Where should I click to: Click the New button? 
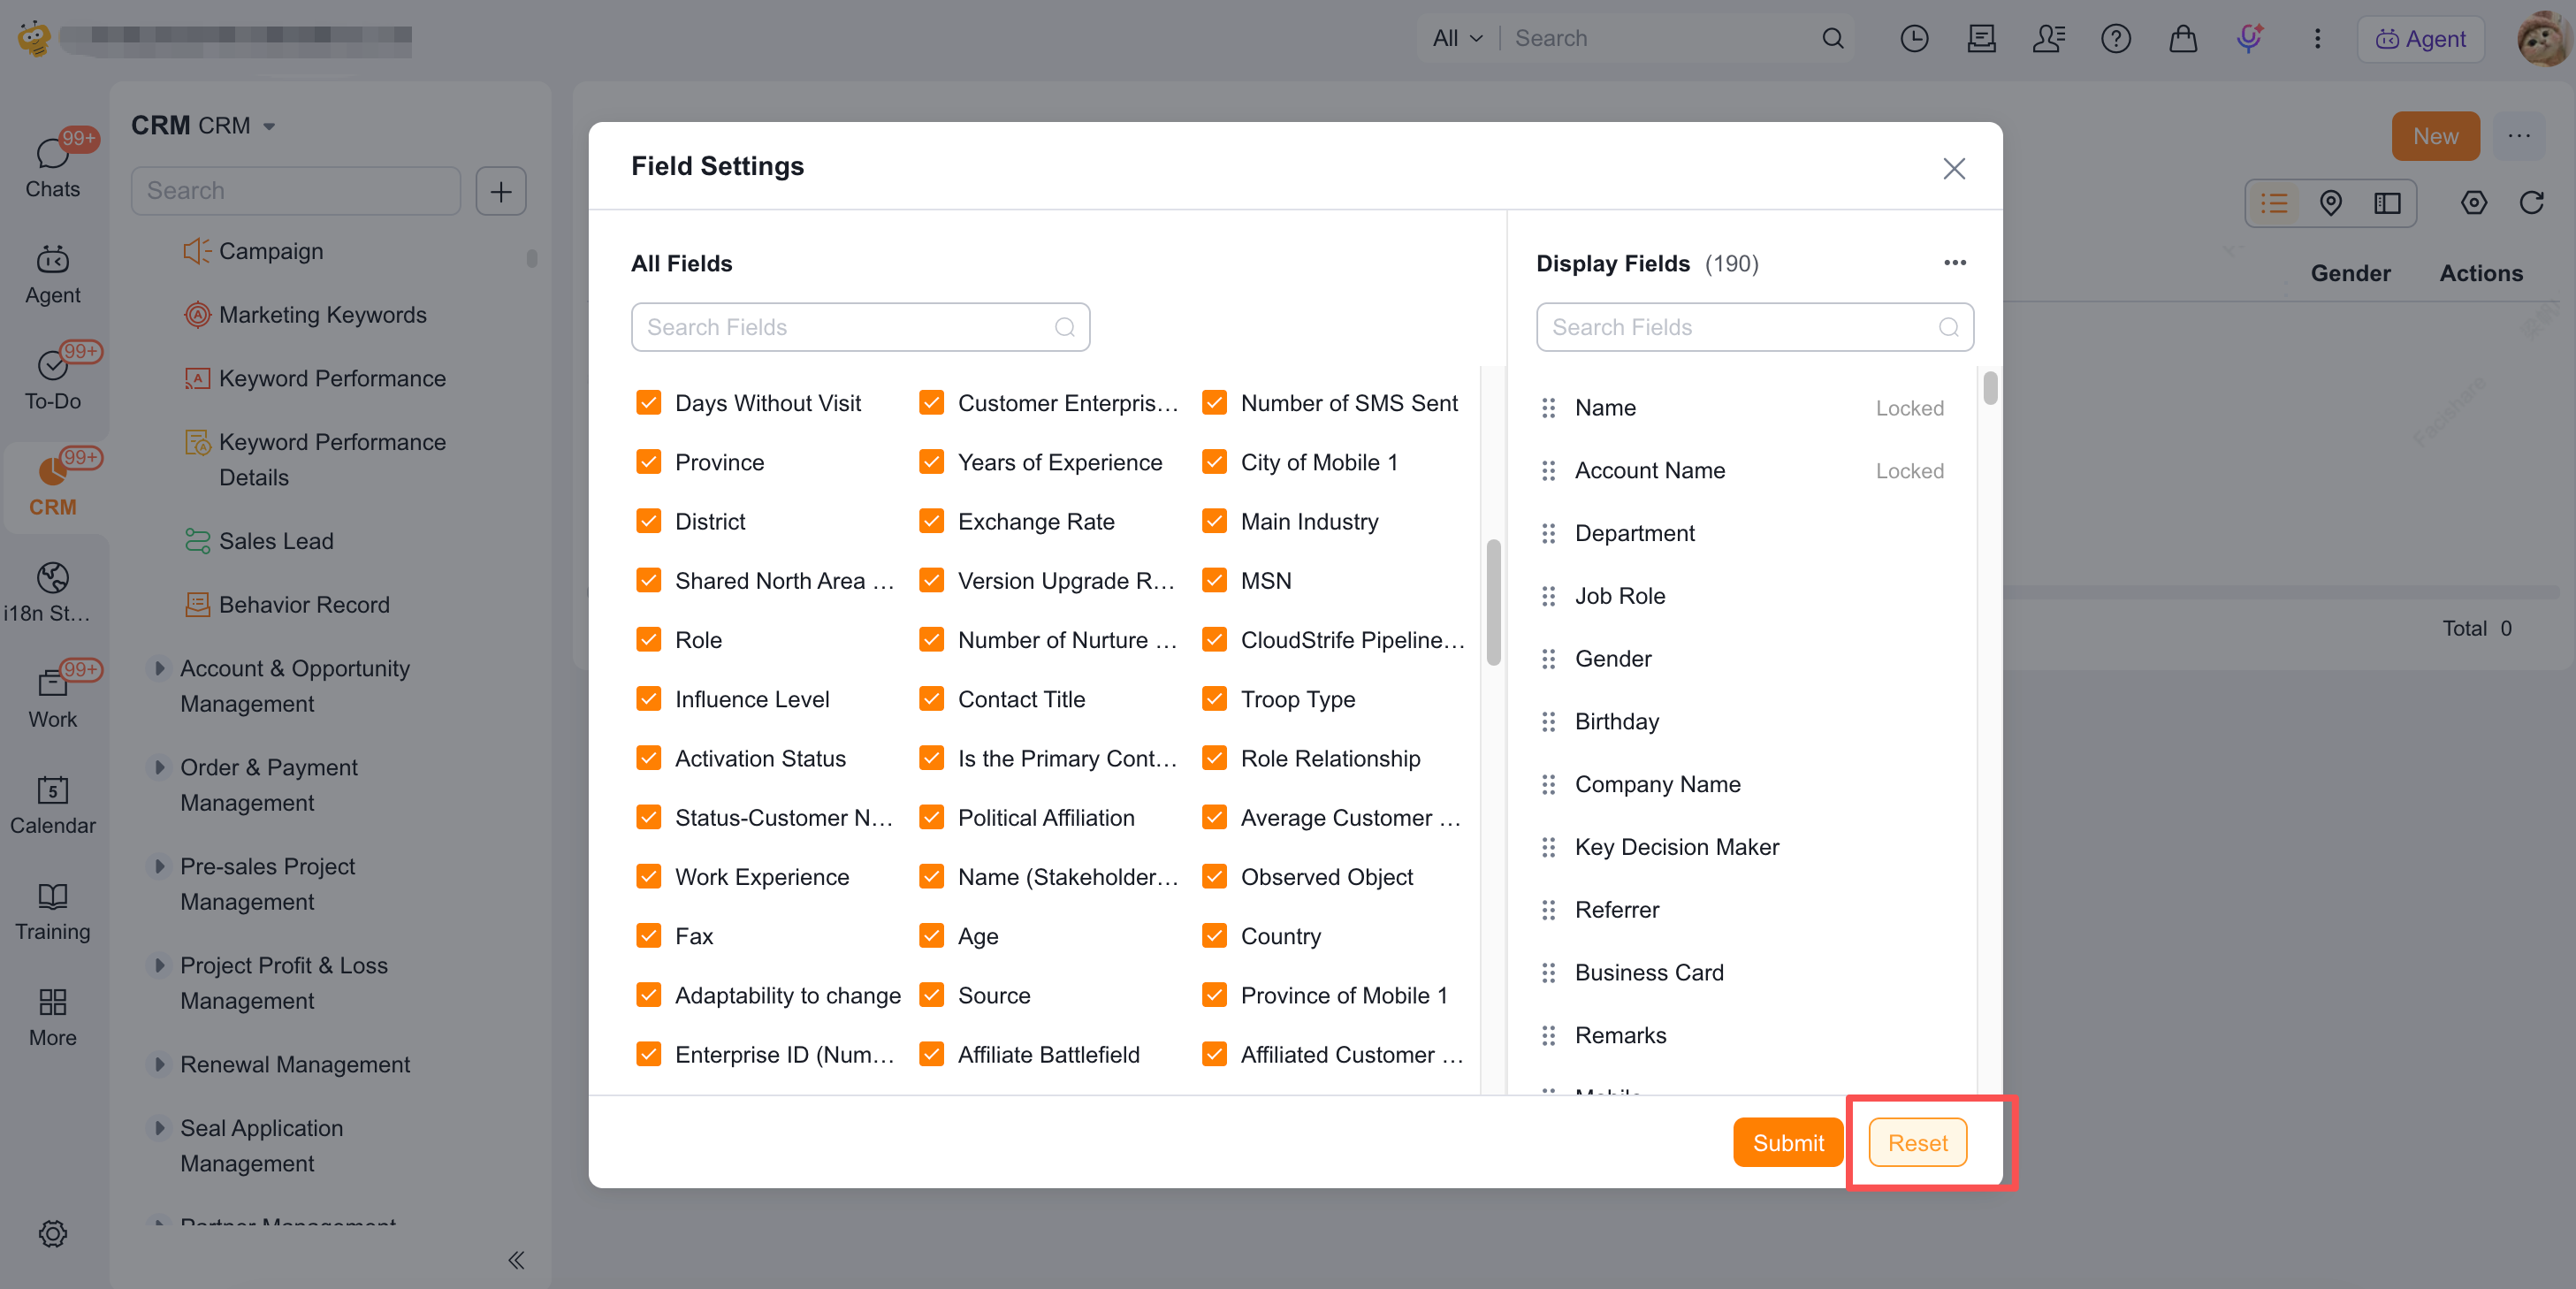2435,136
